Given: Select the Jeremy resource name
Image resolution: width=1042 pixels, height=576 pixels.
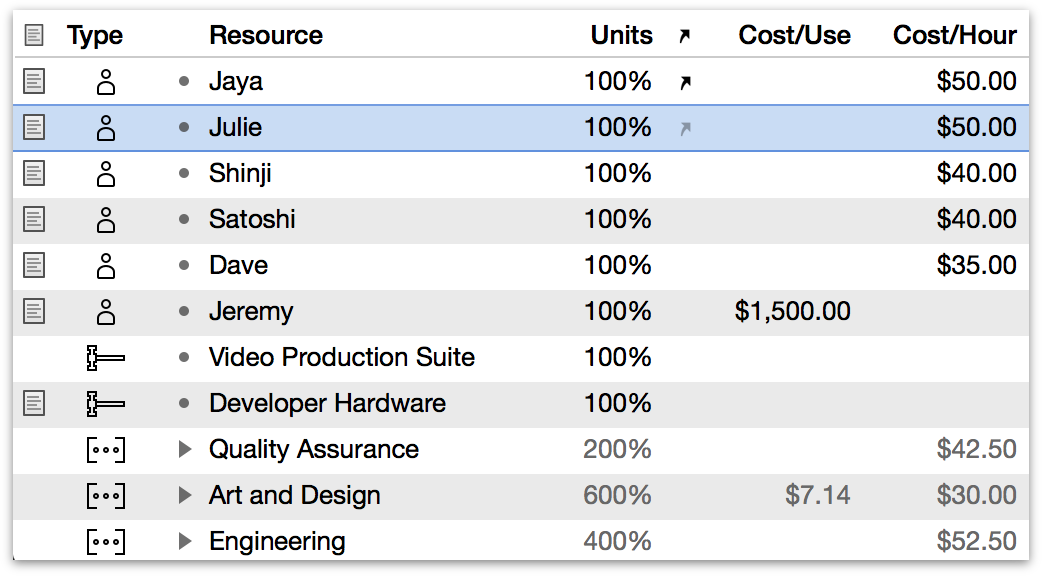Looking at the screenshot, I should point(251,312).
